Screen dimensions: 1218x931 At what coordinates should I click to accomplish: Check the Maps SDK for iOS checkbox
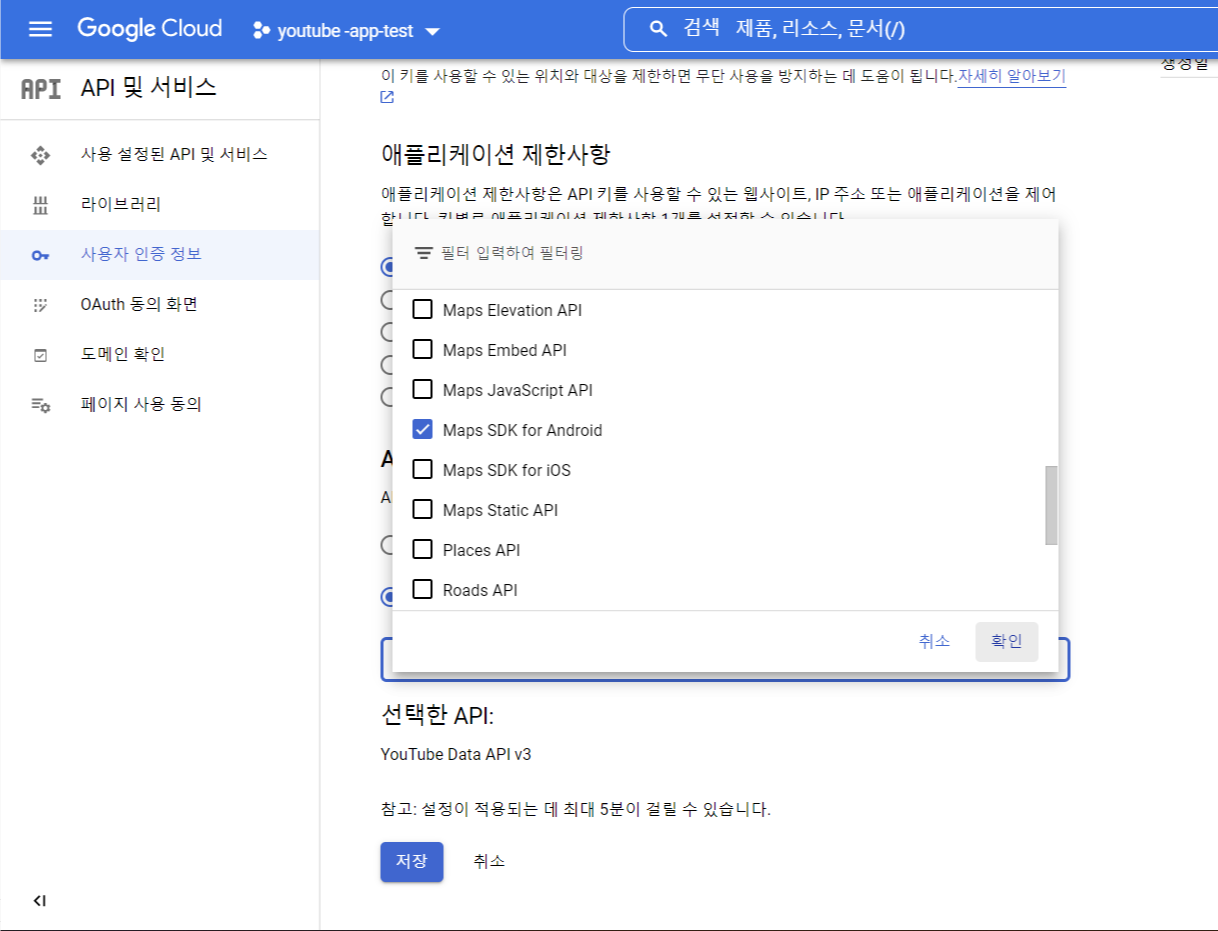tap(423, 470)
